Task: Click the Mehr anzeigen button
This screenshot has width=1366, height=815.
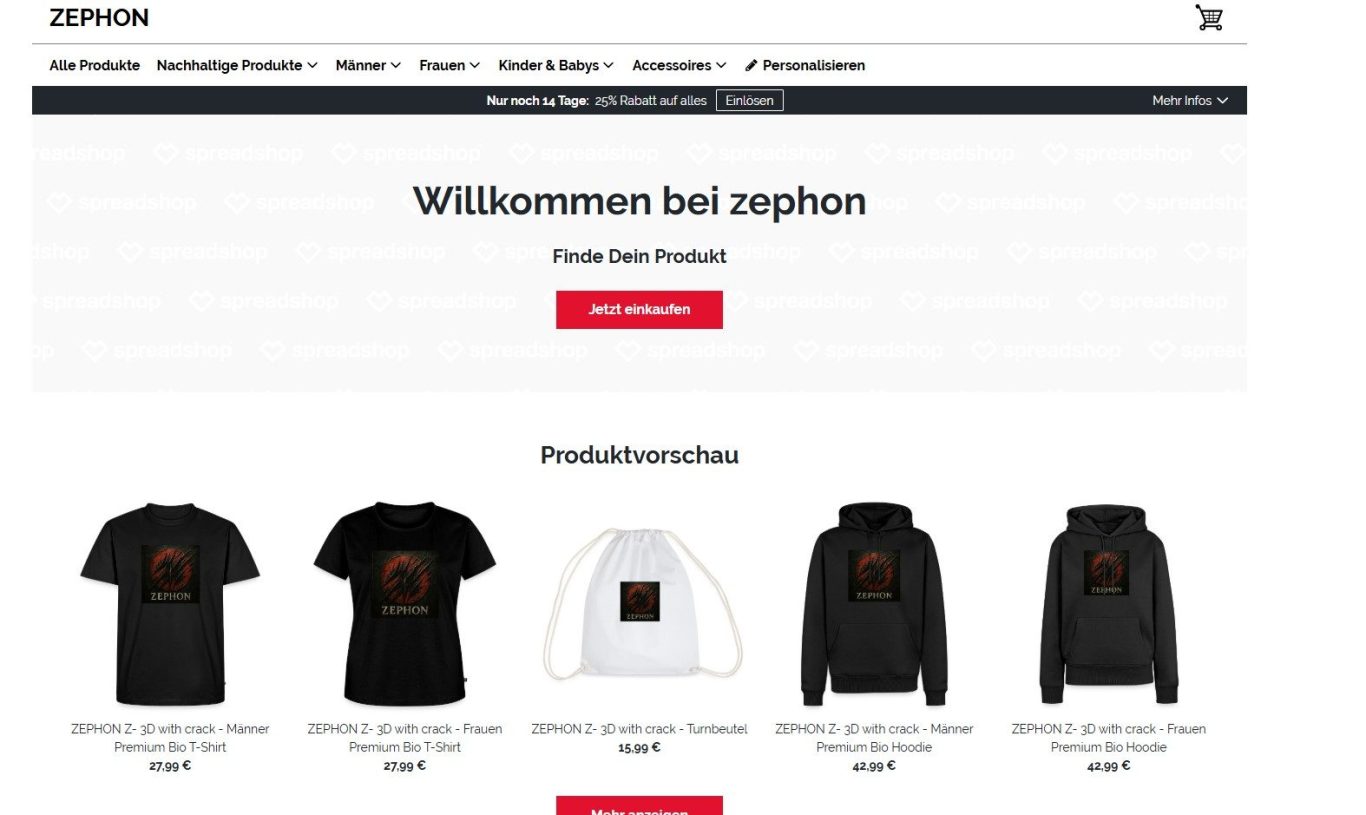Action: [639, 806]
